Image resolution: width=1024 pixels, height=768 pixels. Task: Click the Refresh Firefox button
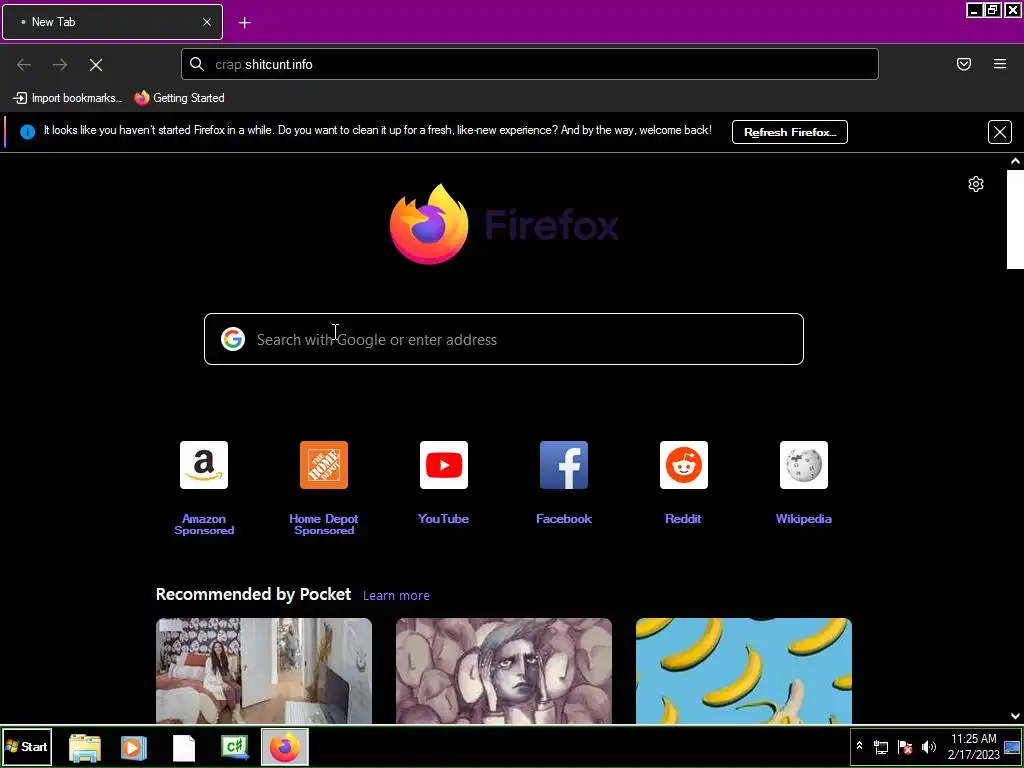[x=790, y=132]
